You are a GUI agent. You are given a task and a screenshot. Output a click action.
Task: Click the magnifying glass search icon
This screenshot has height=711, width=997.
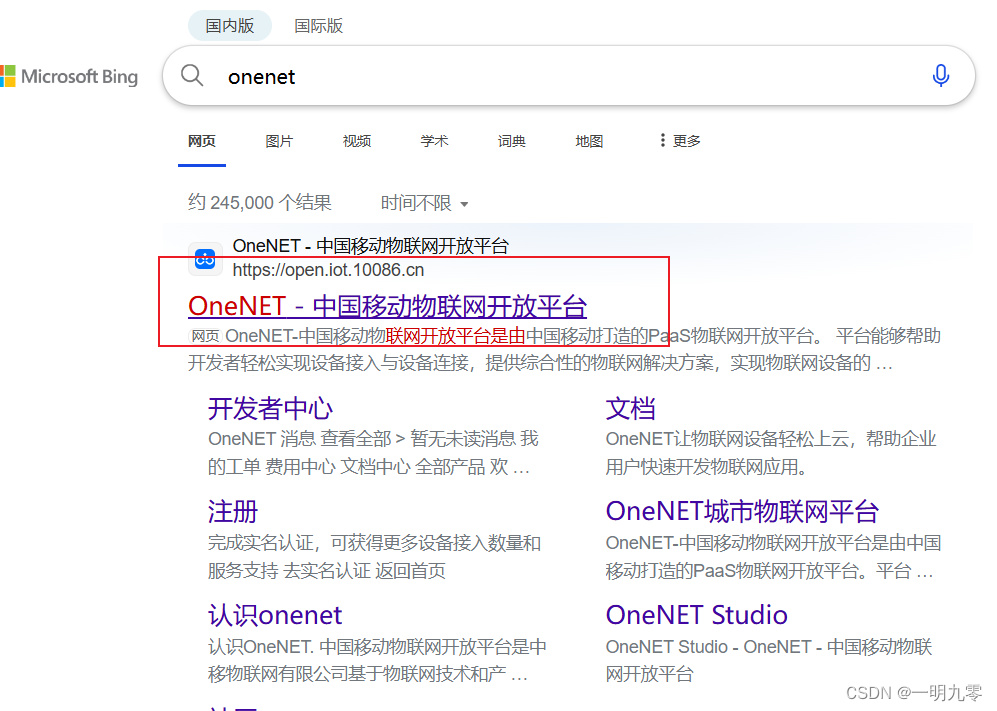coord(192,76)
